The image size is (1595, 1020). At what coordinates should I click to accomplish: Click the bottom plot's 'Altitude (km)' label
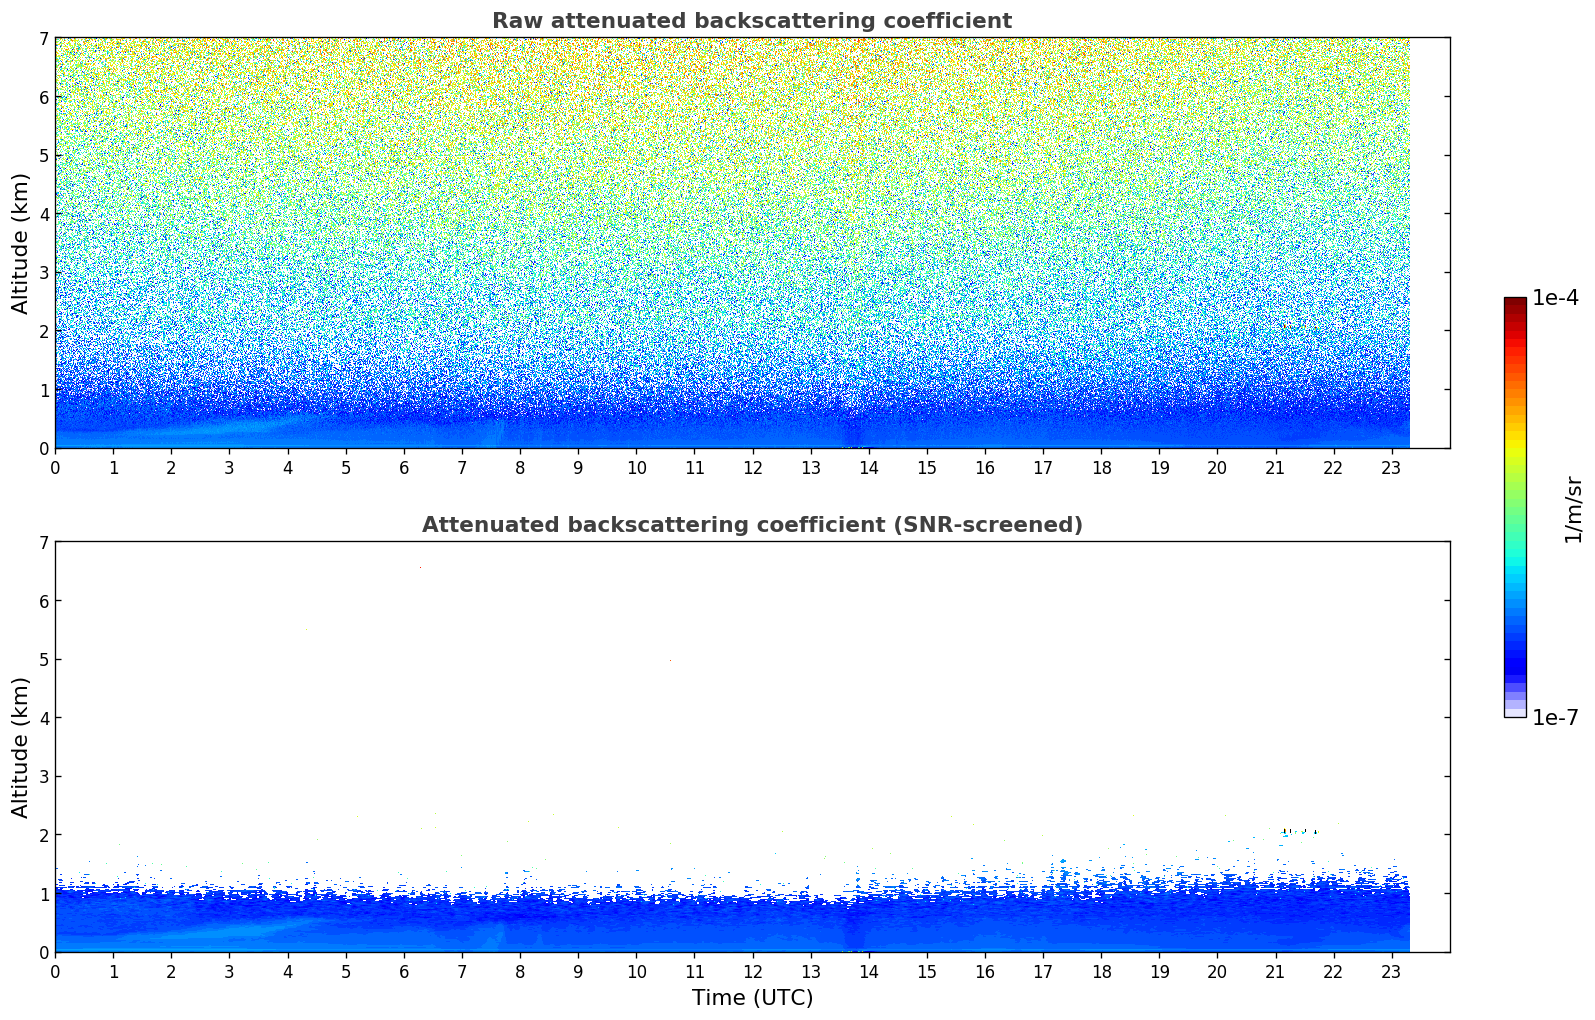[21, 747]
